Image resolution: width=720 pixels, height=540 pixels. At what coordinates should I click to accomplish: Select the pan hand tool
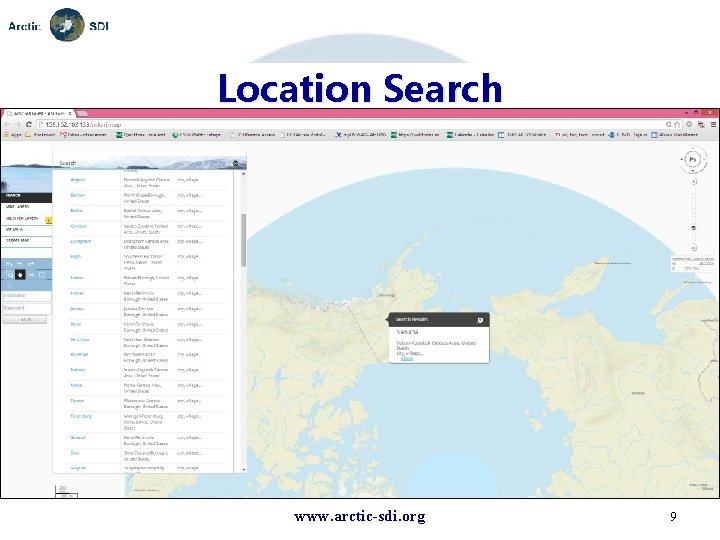(20, 275)
